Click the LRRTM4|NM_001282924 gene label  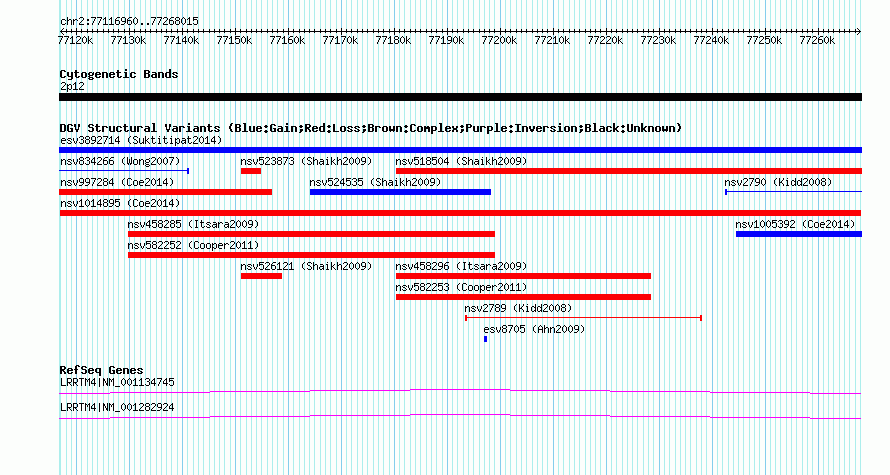(117, 407)
